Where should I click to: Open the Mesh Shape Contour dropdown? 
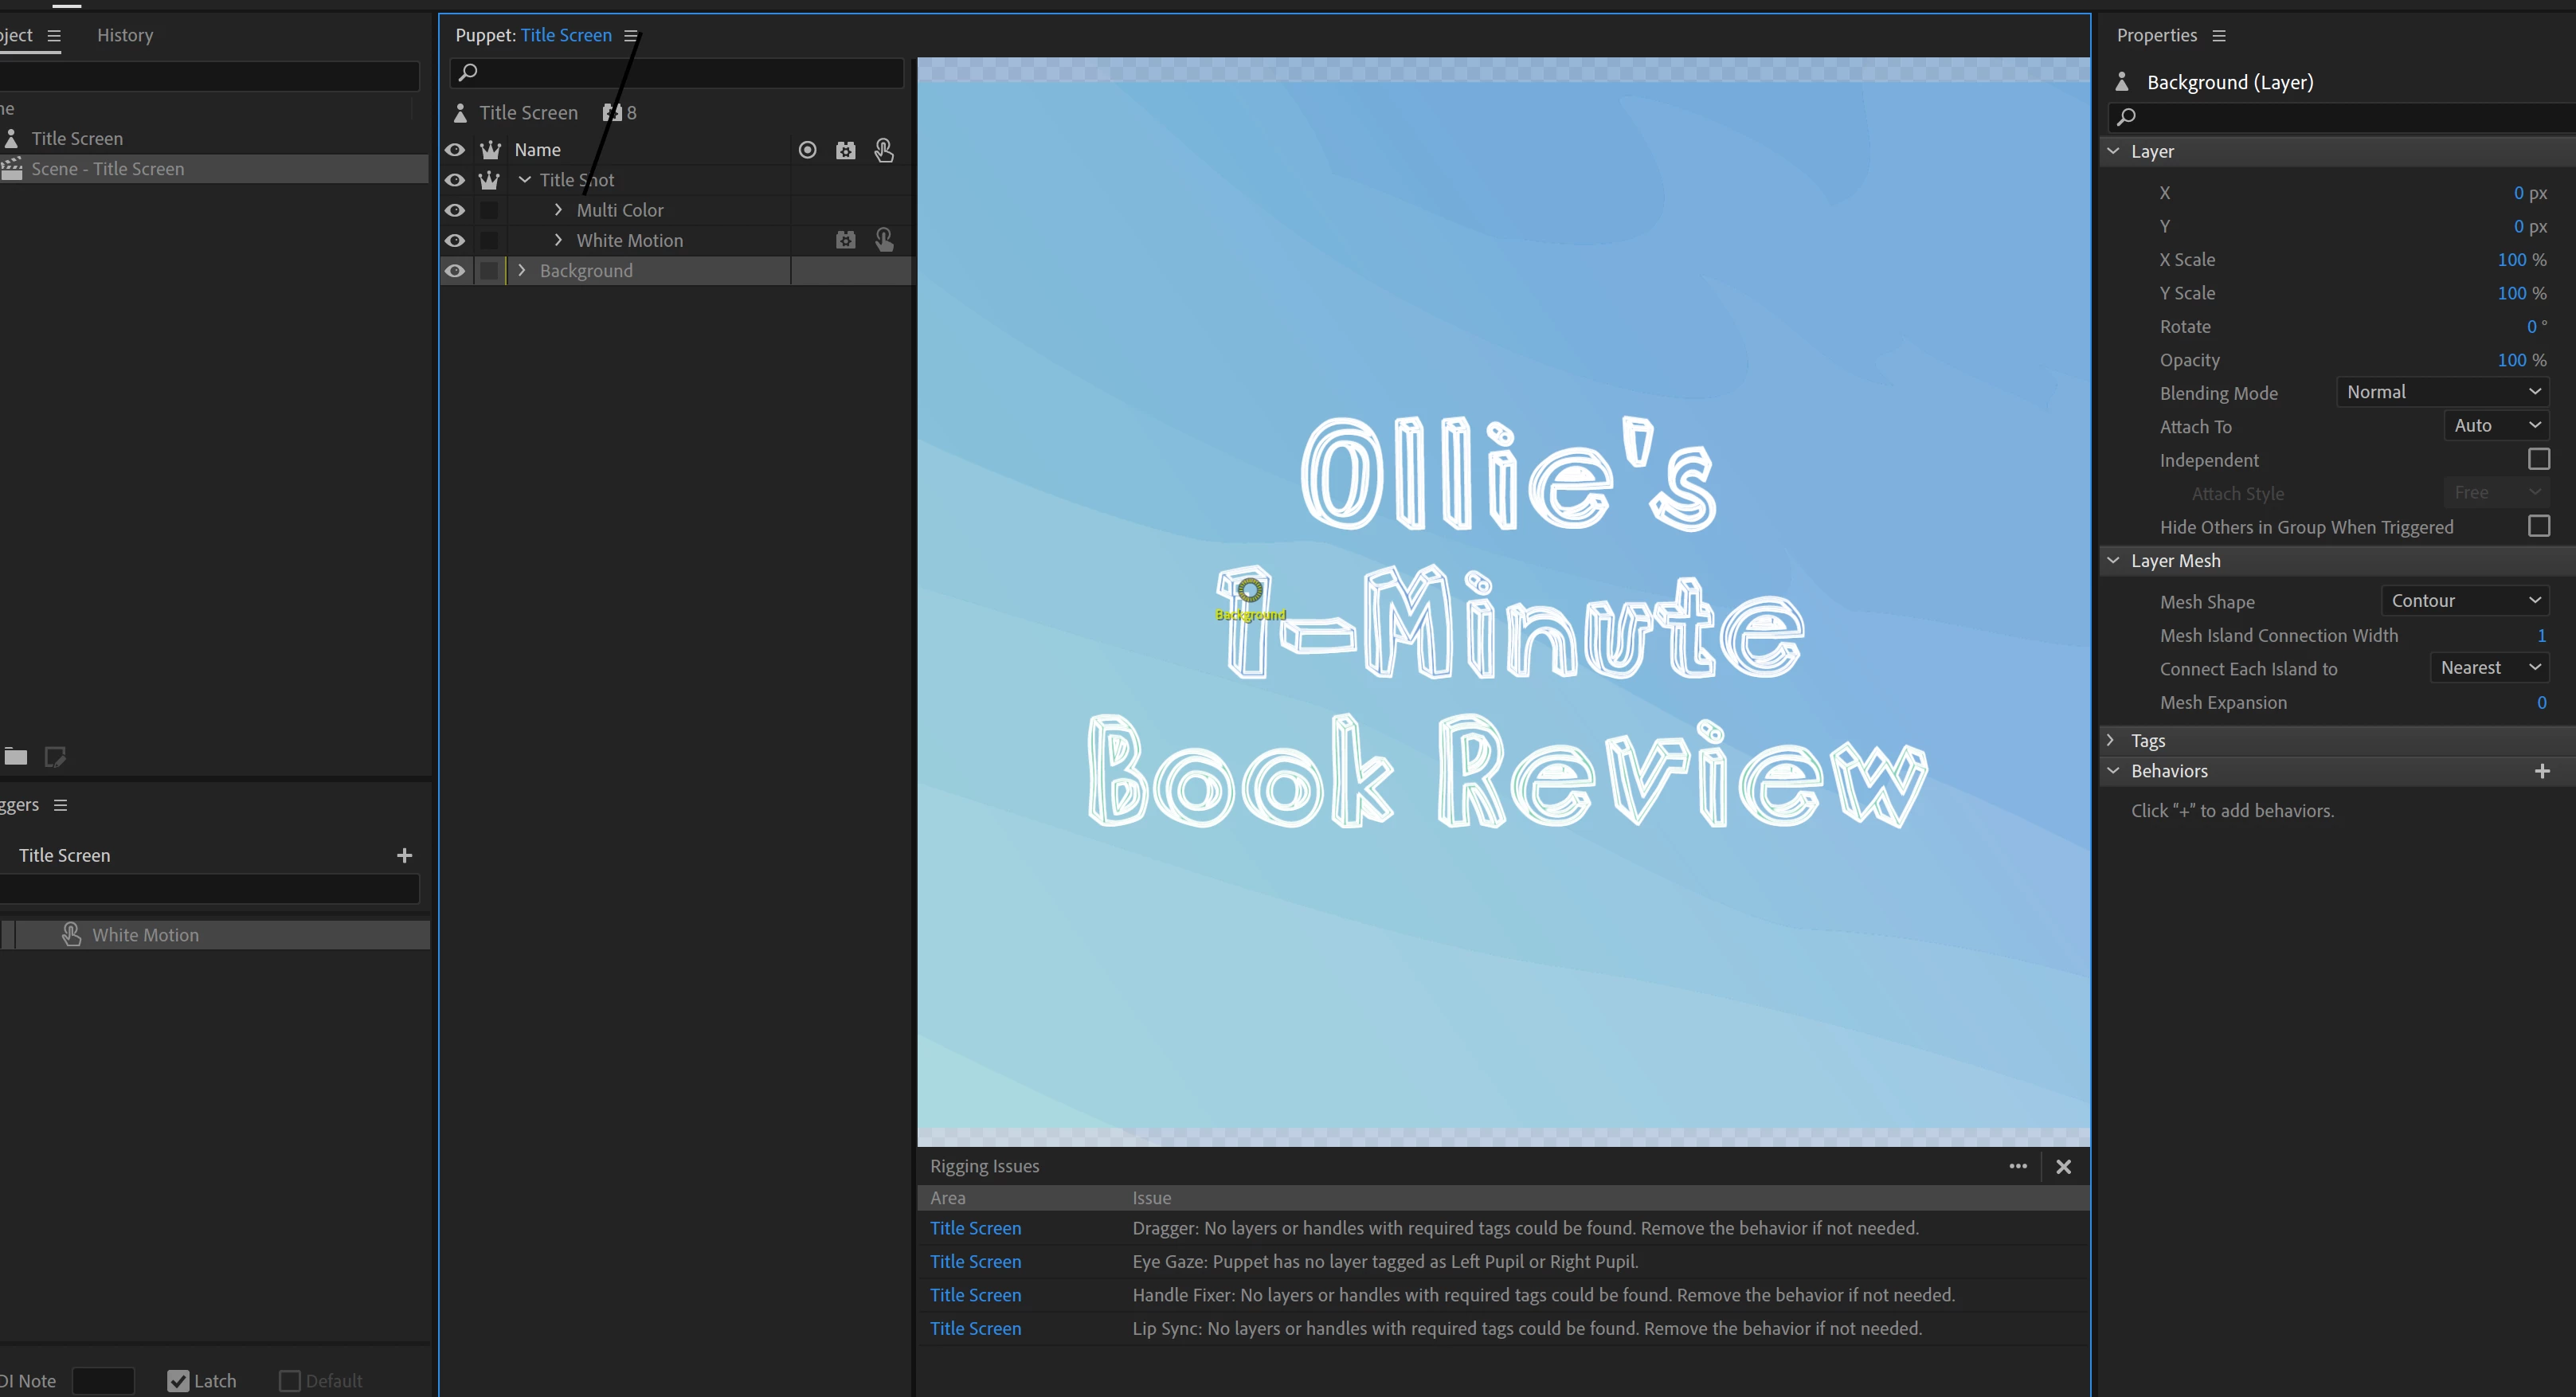[2464, 601]
